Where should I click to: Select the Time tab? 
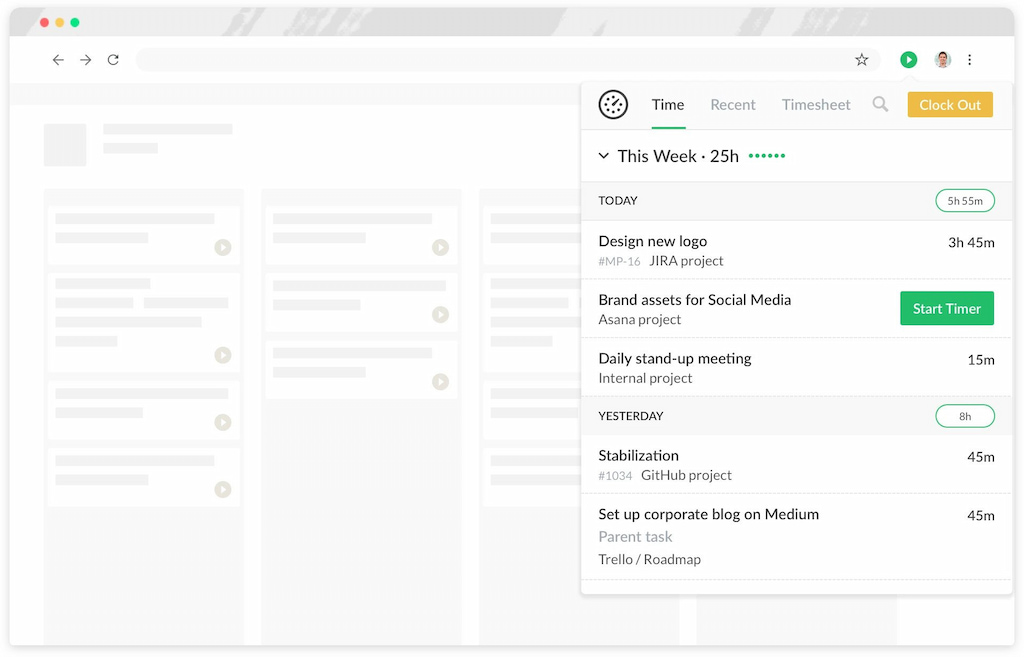pyautogui.click(x=667, y=104)
